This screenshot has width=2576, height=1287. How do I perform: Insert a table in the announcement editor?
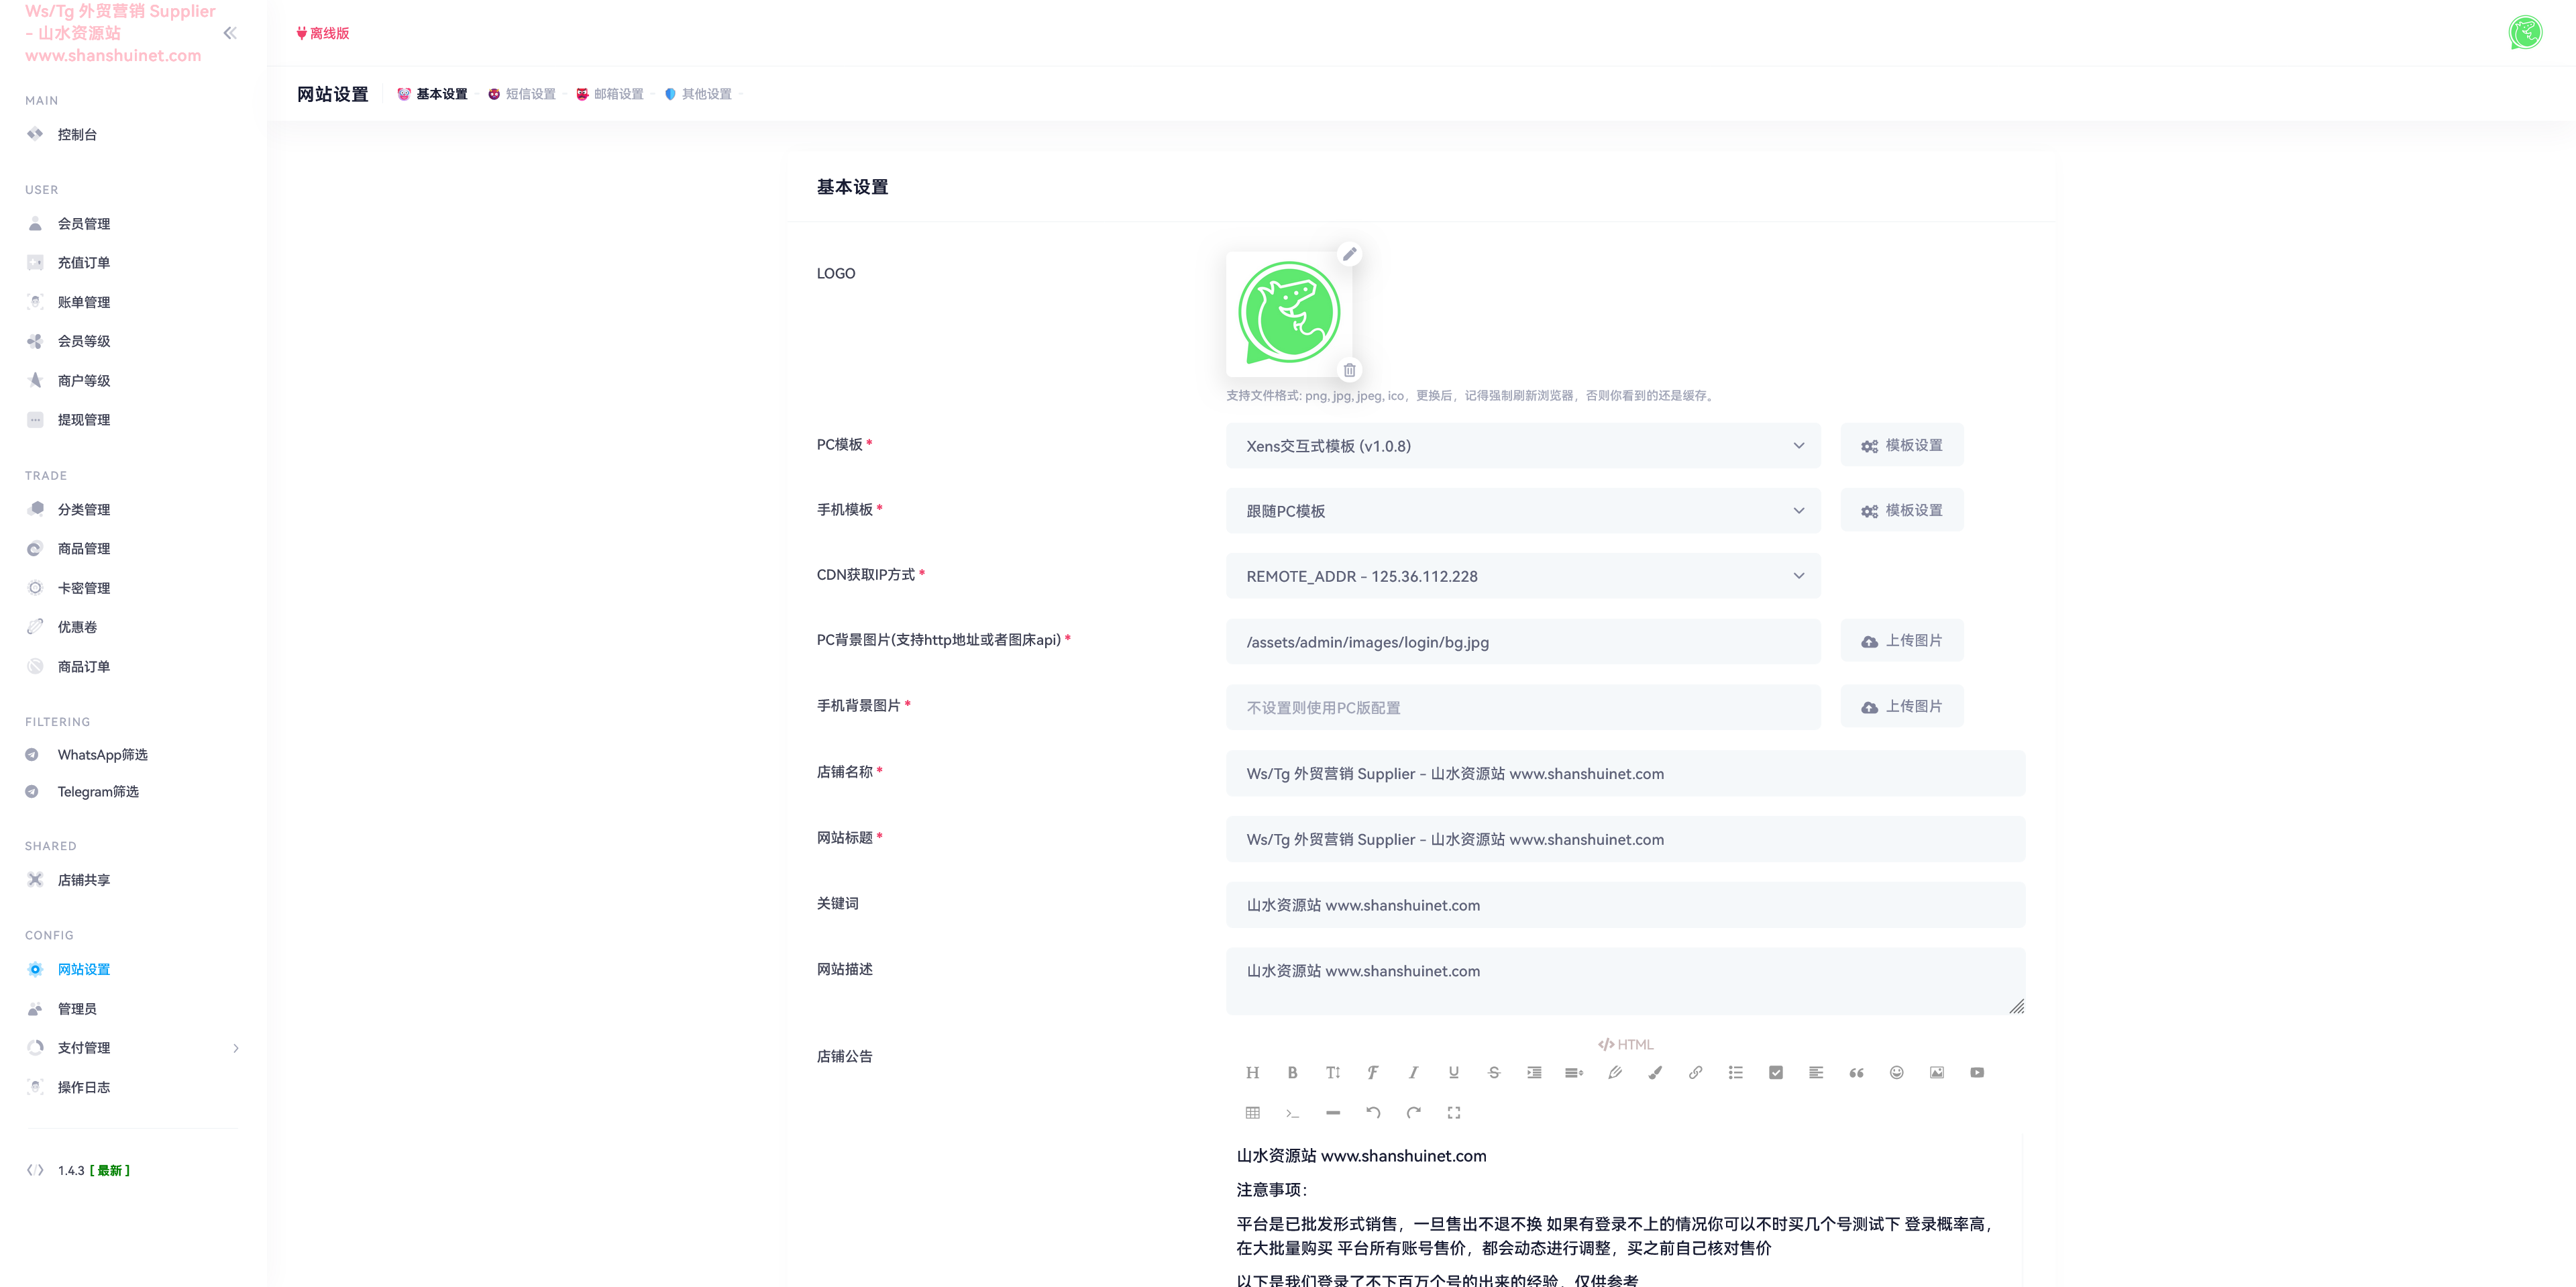tap(1252, 1112)
